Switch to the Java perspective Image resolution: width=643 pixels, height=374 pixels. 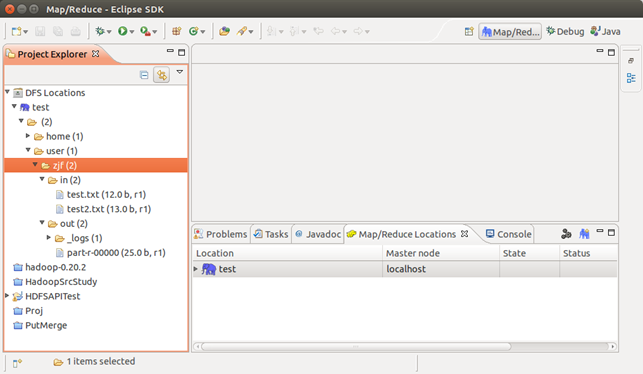pos(605,32)
